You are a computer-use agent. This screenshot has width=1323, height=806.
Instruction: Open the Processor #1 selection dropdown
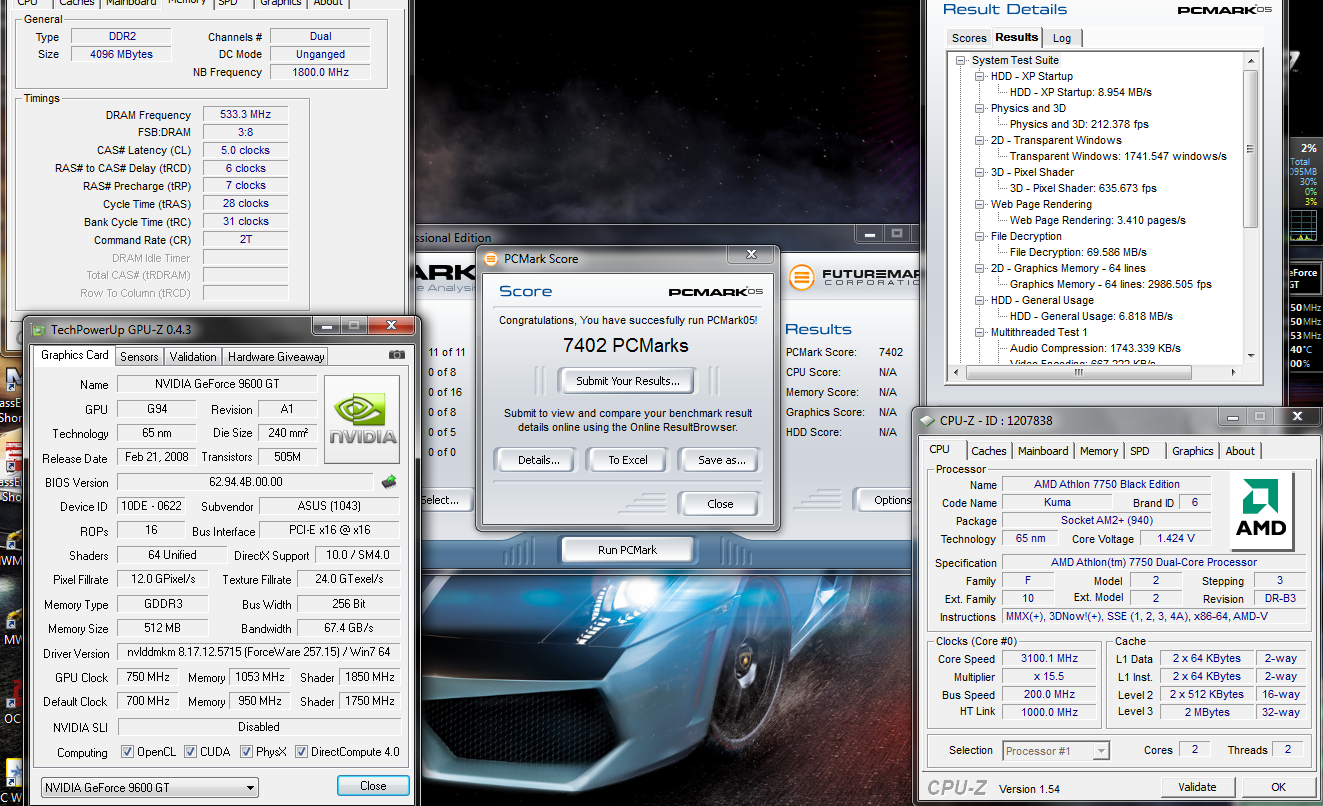pos(1055,750)
